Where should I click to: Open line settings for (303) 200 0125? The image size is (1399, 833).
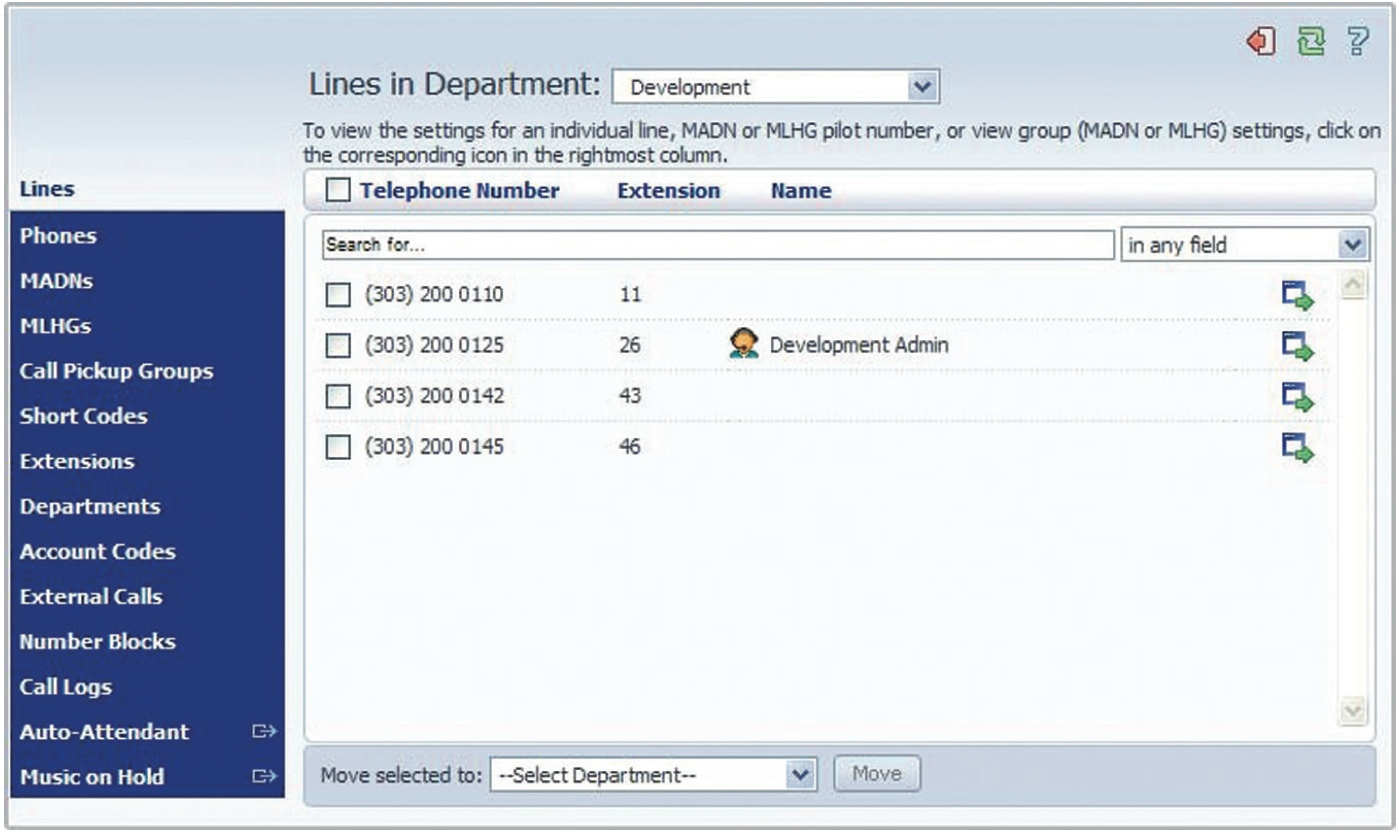(x=1298, y=346)
